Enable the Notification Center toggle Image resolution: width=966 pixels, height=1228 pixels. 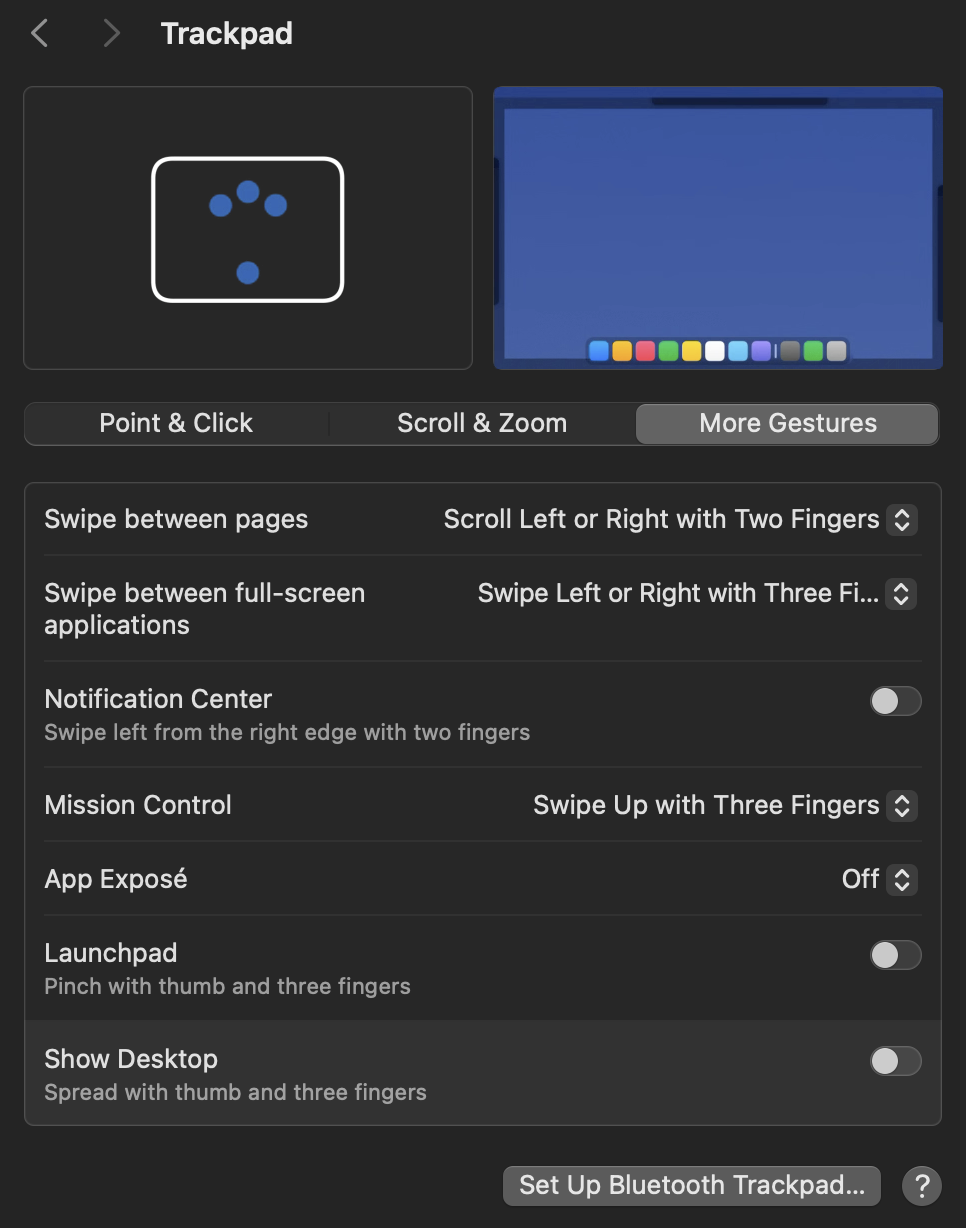click(x=895, y=701)
